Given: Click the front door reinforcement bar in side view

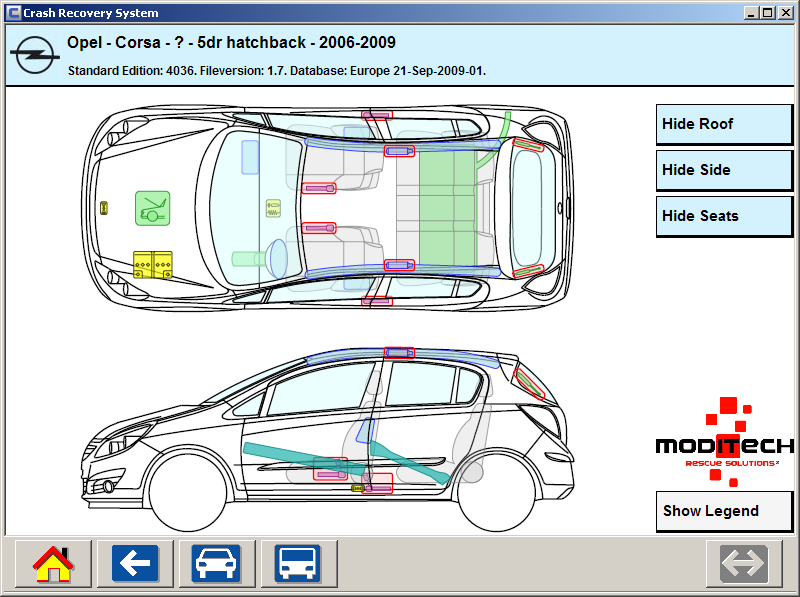Looking at the screenshot, I should (304, 458).
